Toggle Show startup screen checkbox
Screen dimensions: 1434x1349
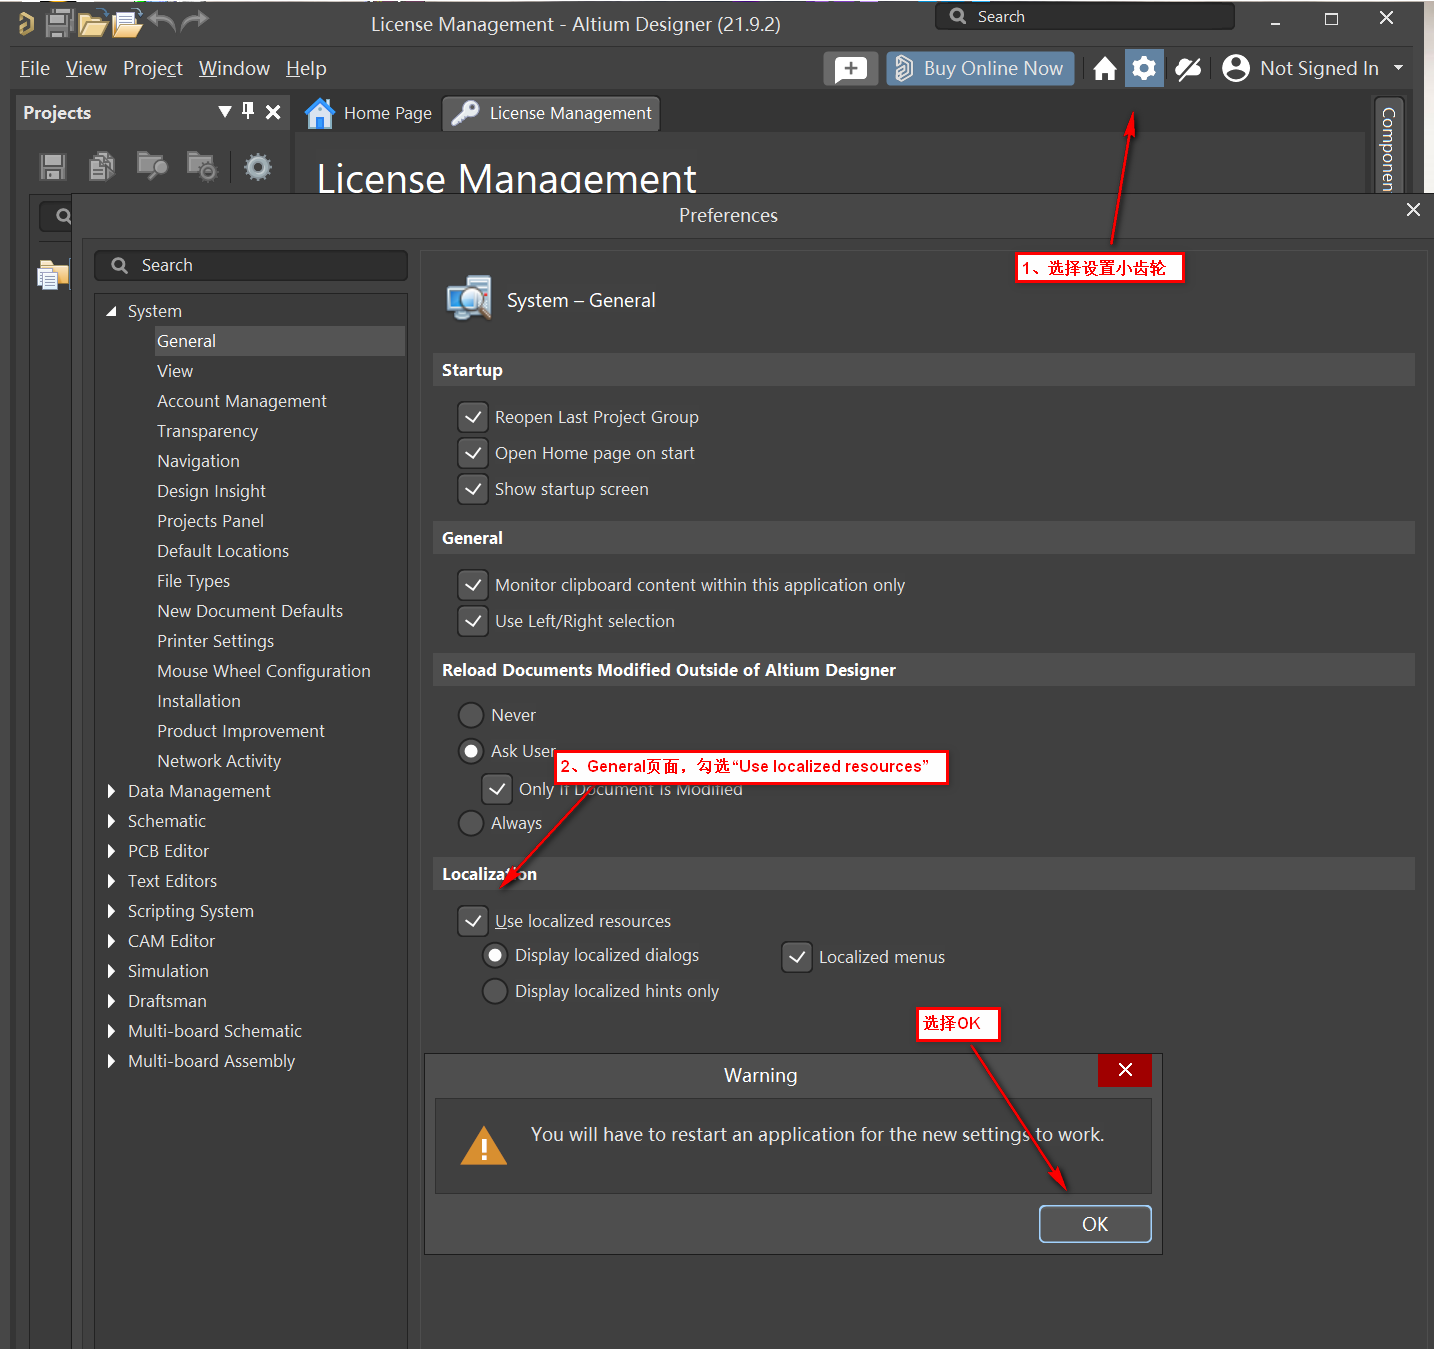[473, 489]
